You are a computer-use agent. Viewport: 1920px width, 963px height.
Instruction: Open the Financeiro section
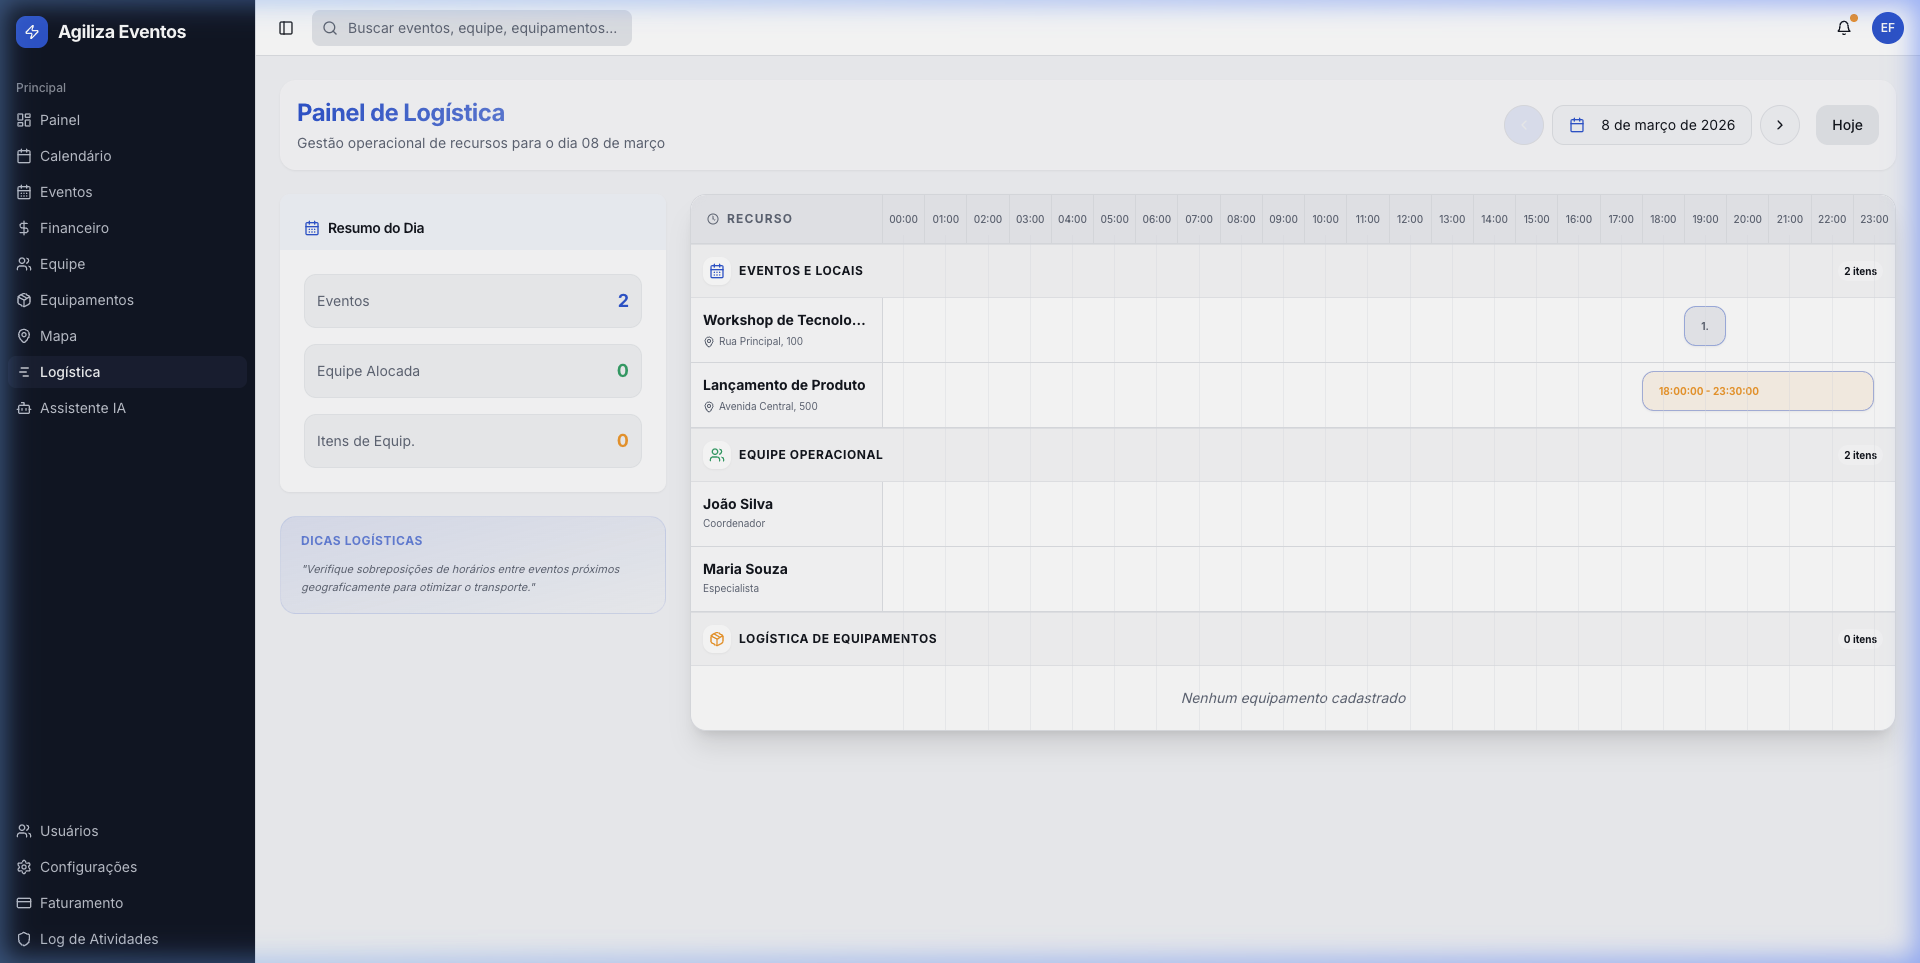pos(74,228)
